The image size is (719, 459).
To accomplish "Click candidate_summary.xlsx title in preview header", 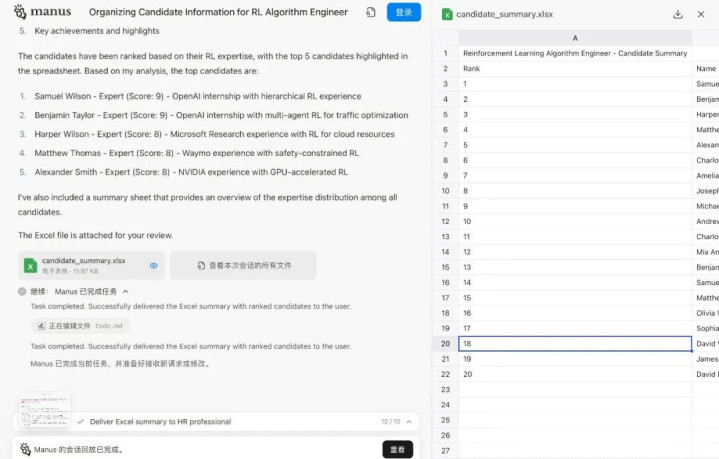I will 504,14.
